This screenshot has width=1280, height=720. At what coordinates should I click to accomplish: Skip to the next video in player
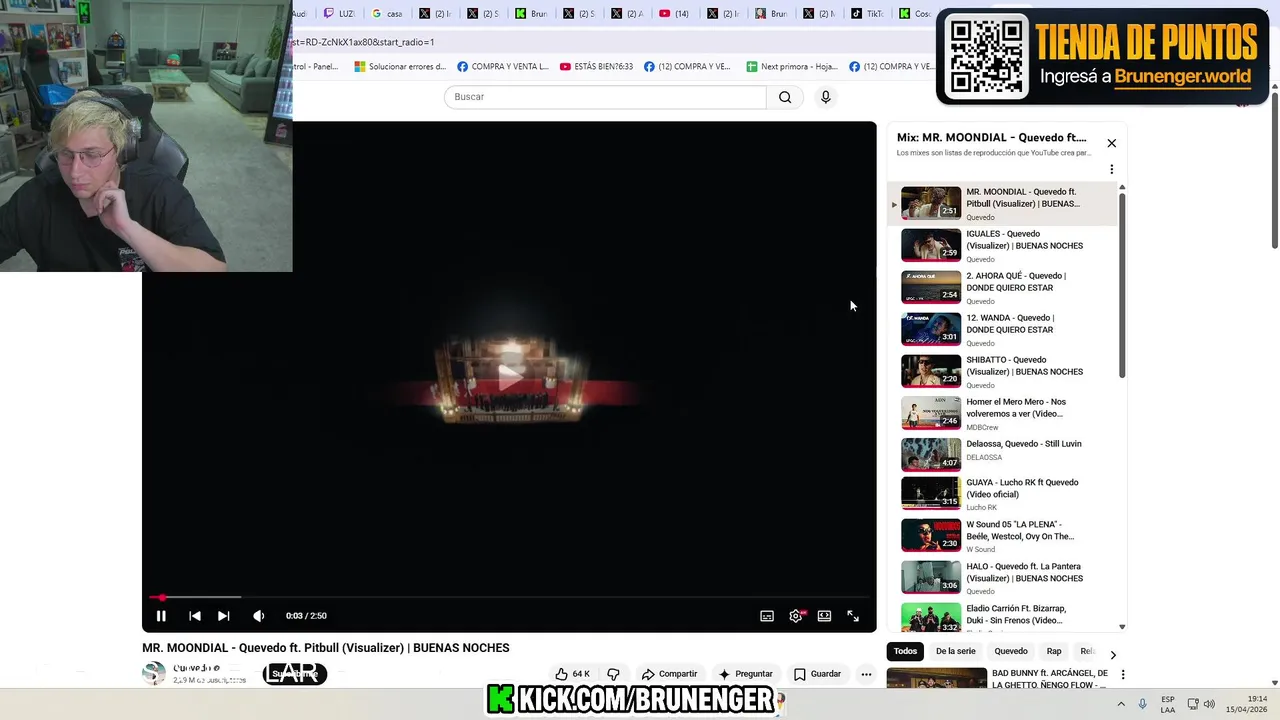(x=224, y=616)
